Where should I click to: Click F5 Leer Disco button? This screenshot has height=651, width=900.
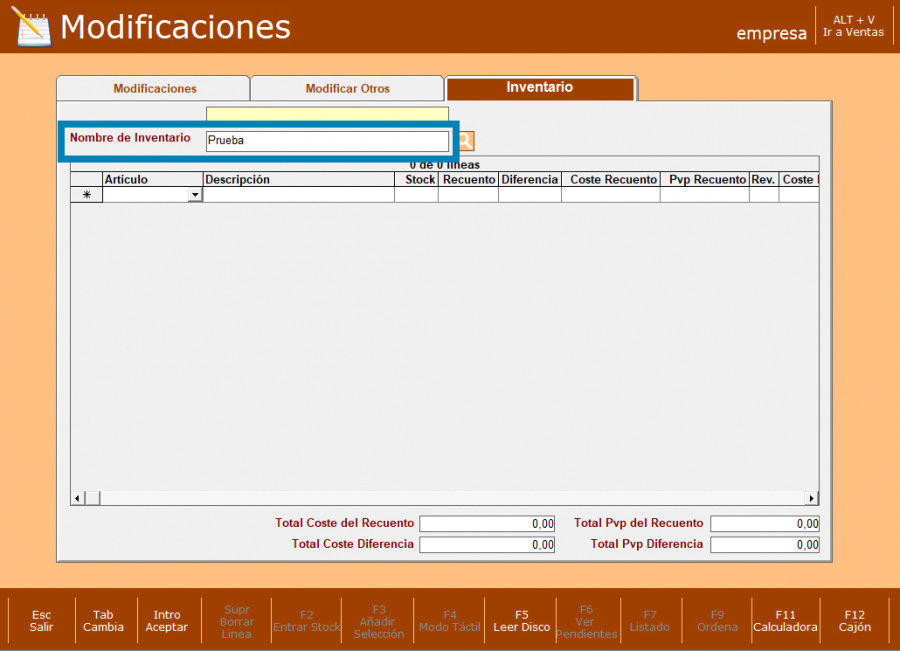[x=521, y=621]
